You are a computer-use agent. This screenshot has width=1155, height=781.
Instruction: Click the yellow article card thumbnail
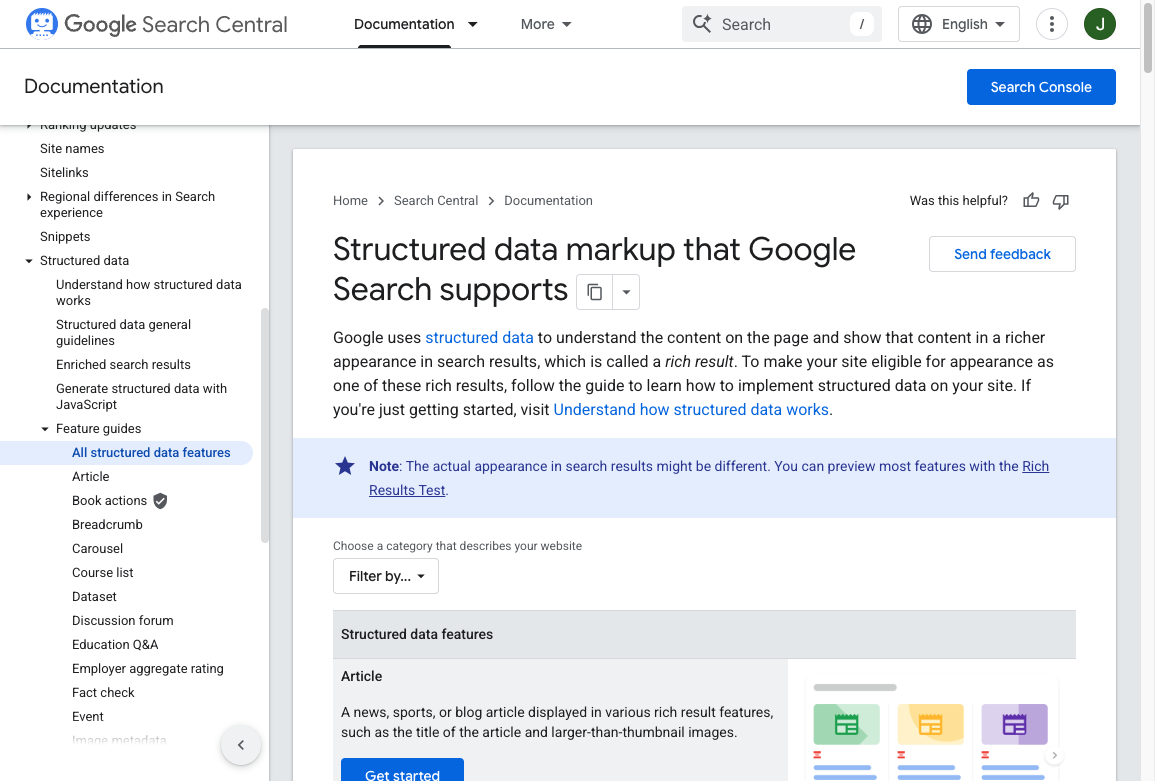pyautogui.click(x=930, y=724)
